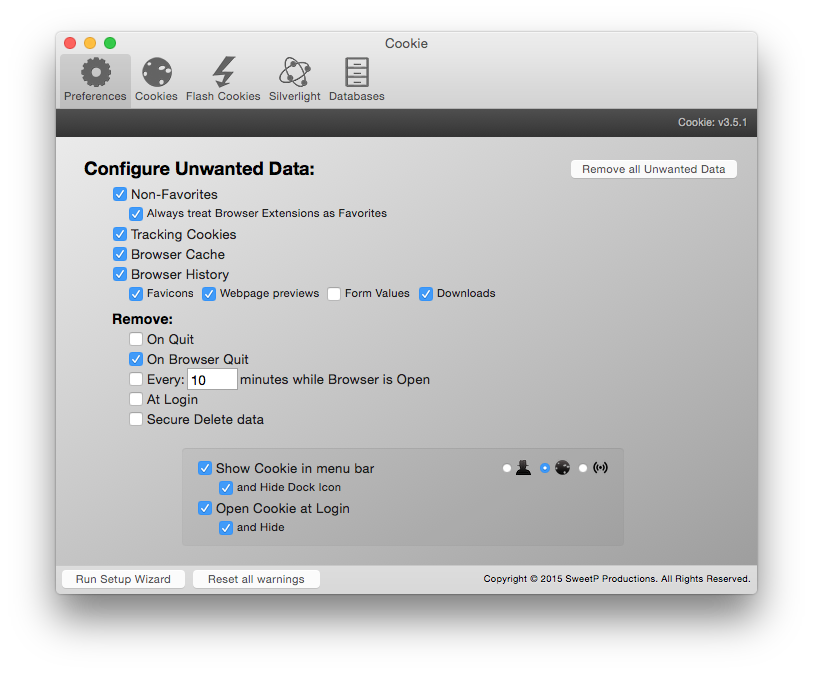
Task: Click the Cookie: v3.5.1 version text
Action: (x=712, y=122)
